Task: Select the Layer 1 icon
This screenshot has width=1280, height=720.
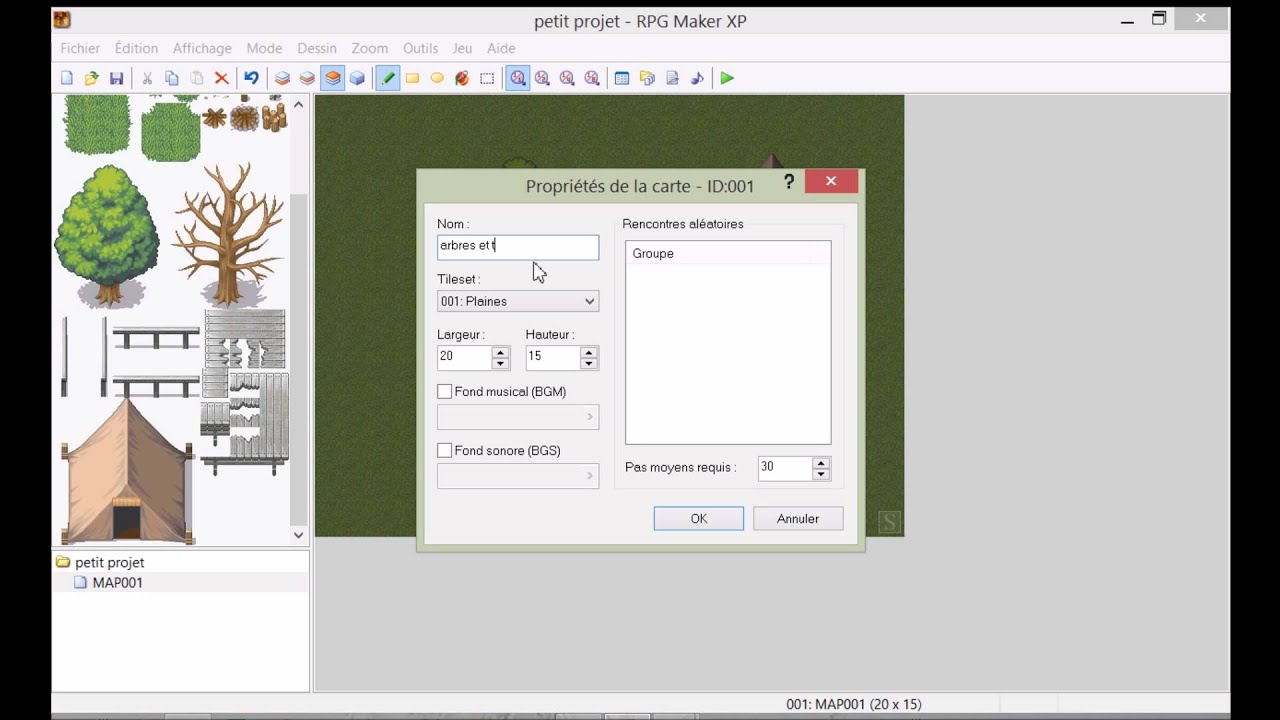Action: 282,78
